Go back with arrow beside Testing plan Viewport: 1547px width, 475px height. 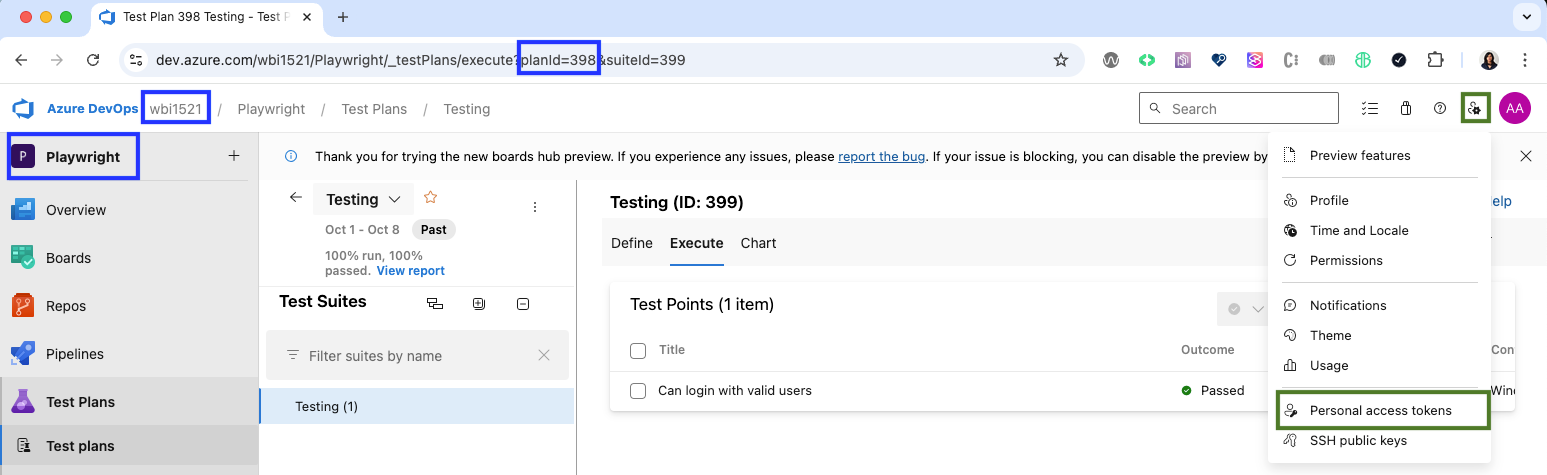tap(296, 198)
